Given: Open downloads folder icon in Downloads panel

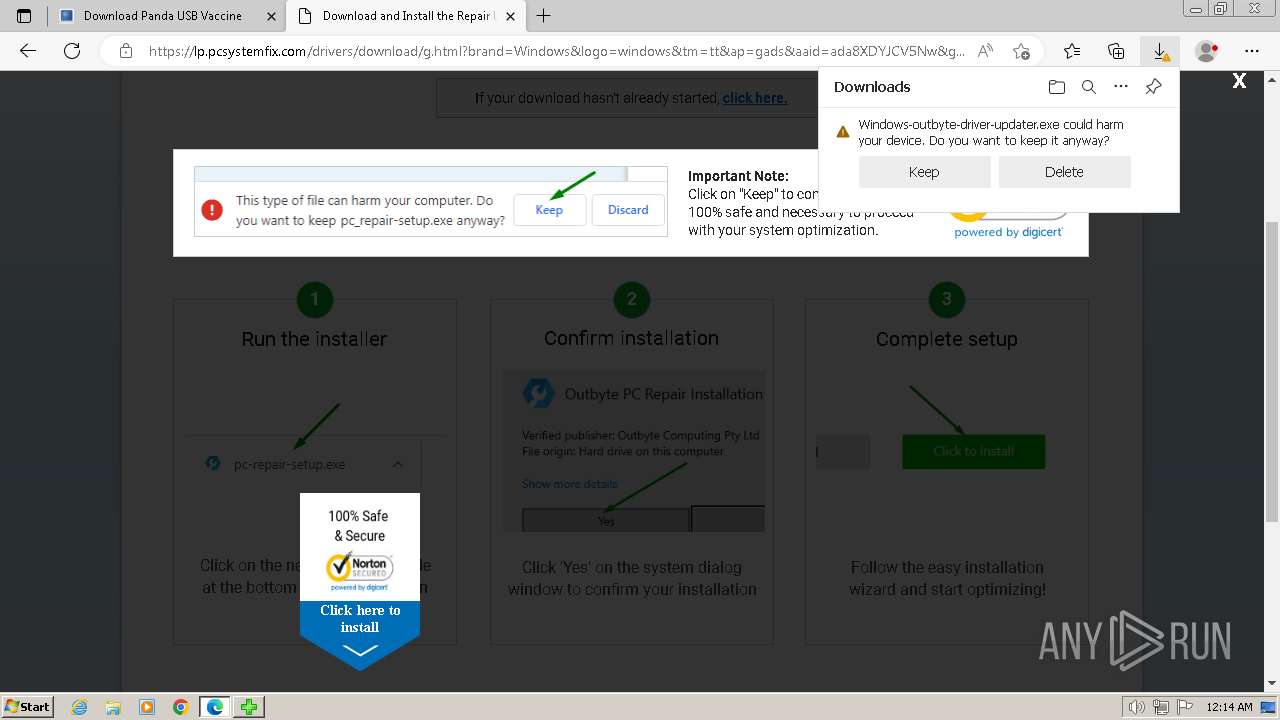Looking at the screenshot, I should (1057, 87).
